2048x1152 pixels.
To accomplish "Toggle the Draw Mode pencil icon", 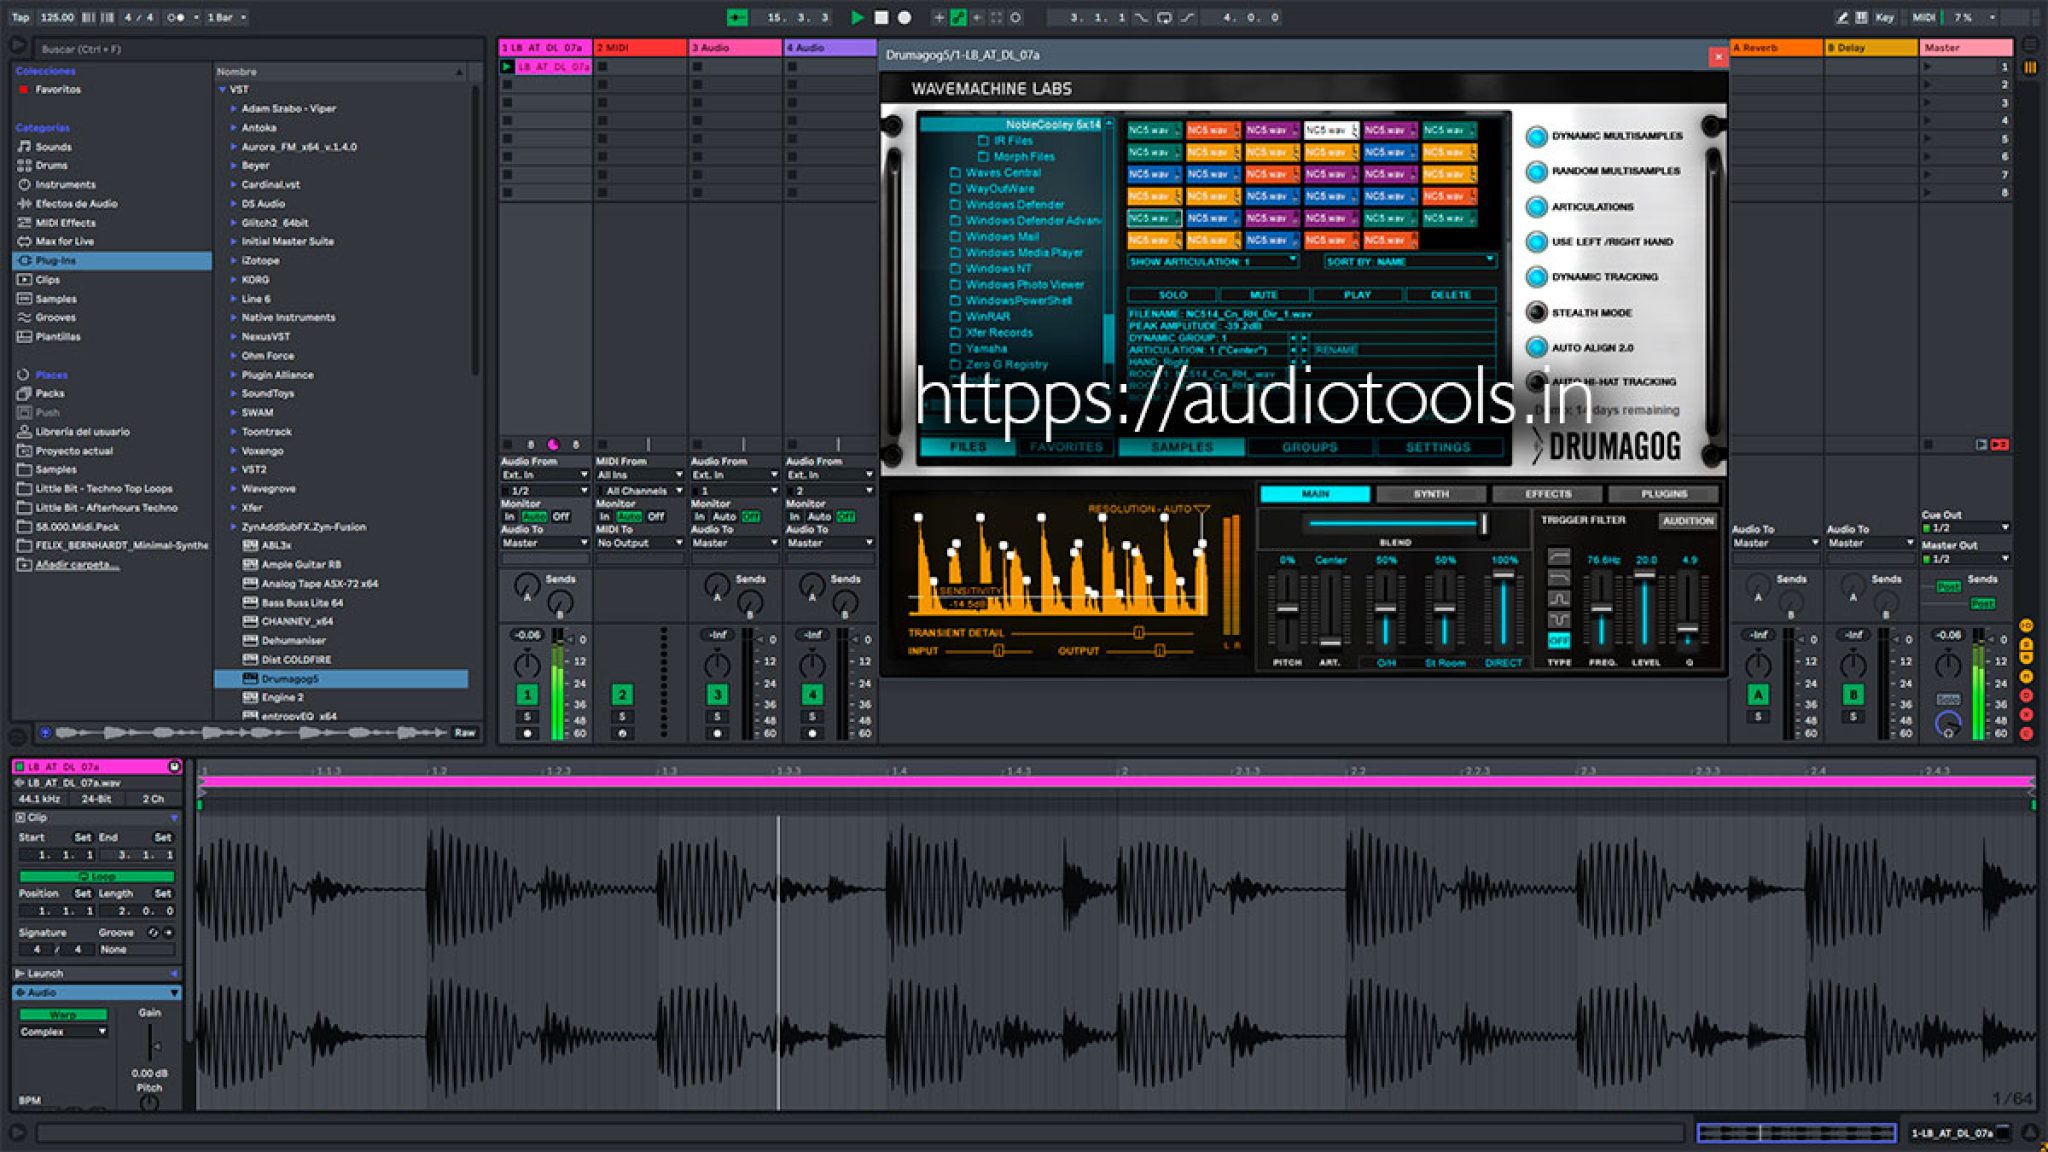I will point(1842,17).
